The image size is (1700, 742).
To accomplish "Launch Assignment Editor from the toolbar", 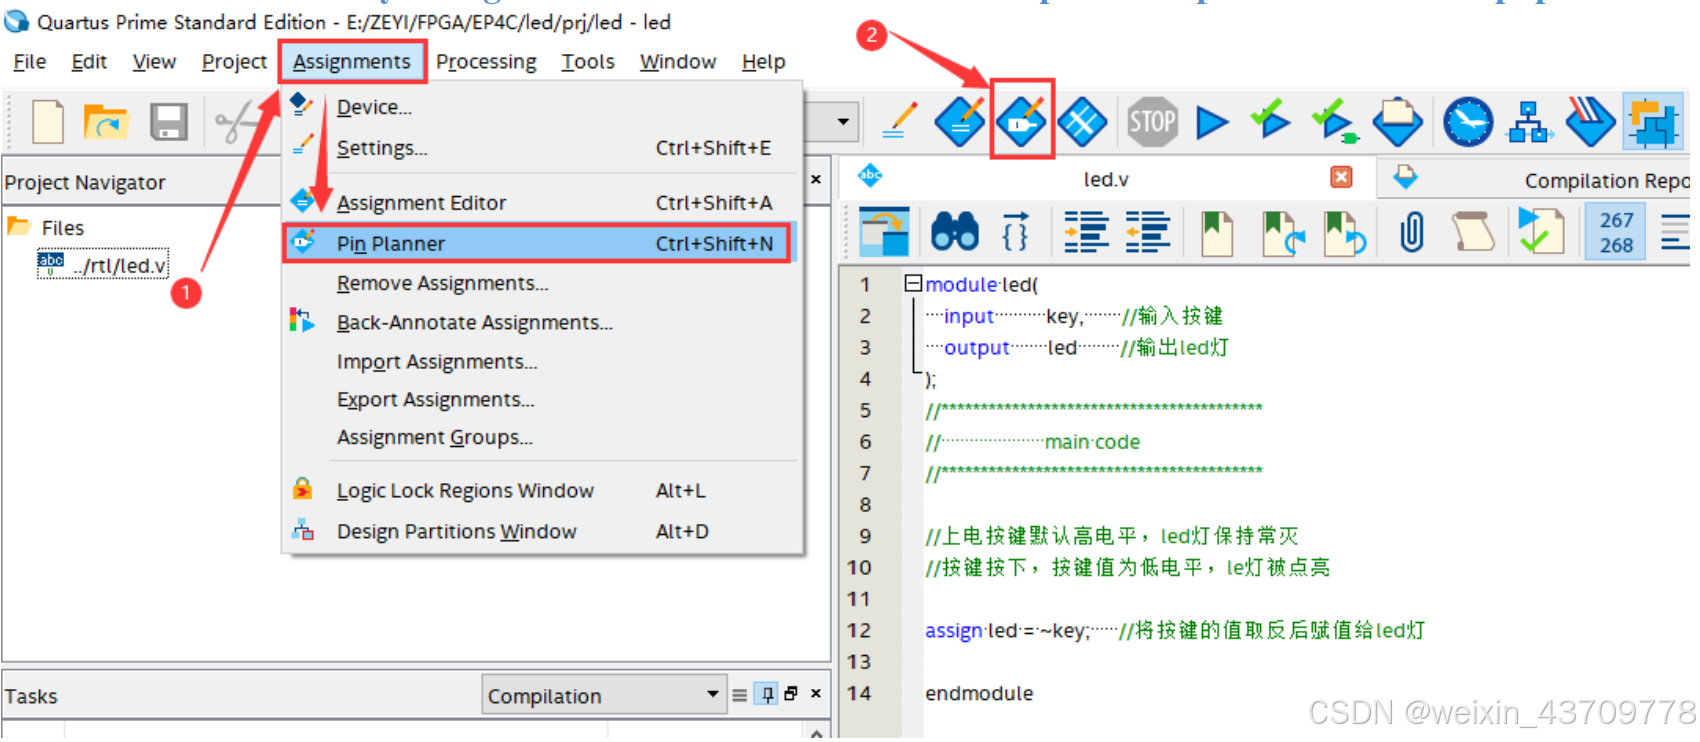I will 960,122.
